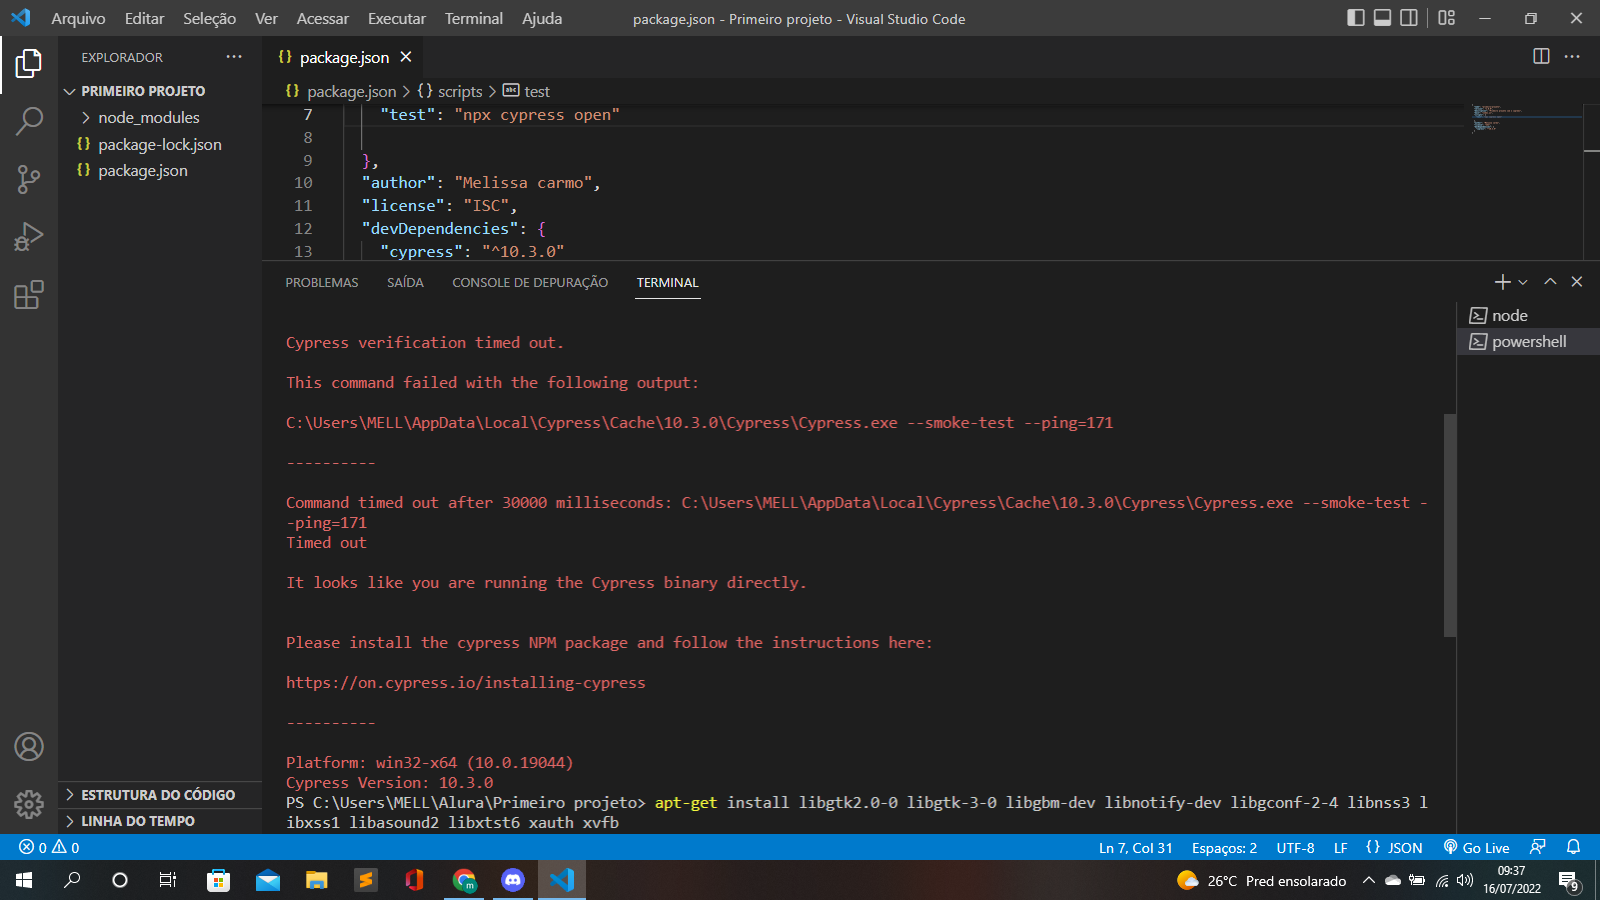Open the Search view icon
Screen dimensions: 1600x900
29,122
